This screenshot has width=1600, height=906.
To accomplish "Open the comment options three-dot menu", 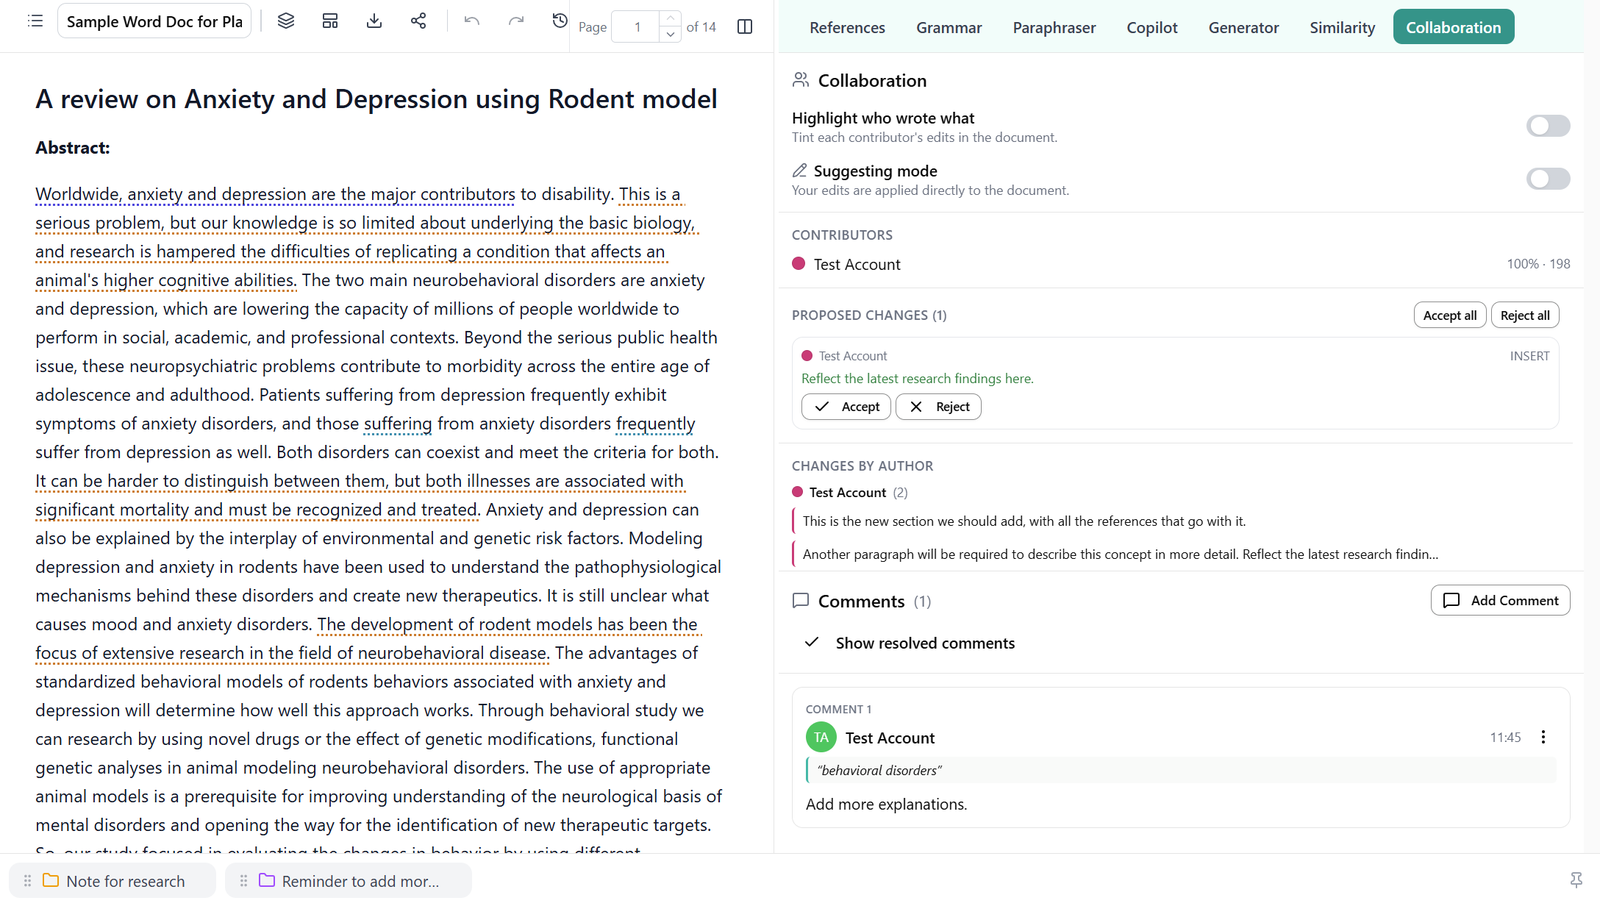I will point(1543,737).
